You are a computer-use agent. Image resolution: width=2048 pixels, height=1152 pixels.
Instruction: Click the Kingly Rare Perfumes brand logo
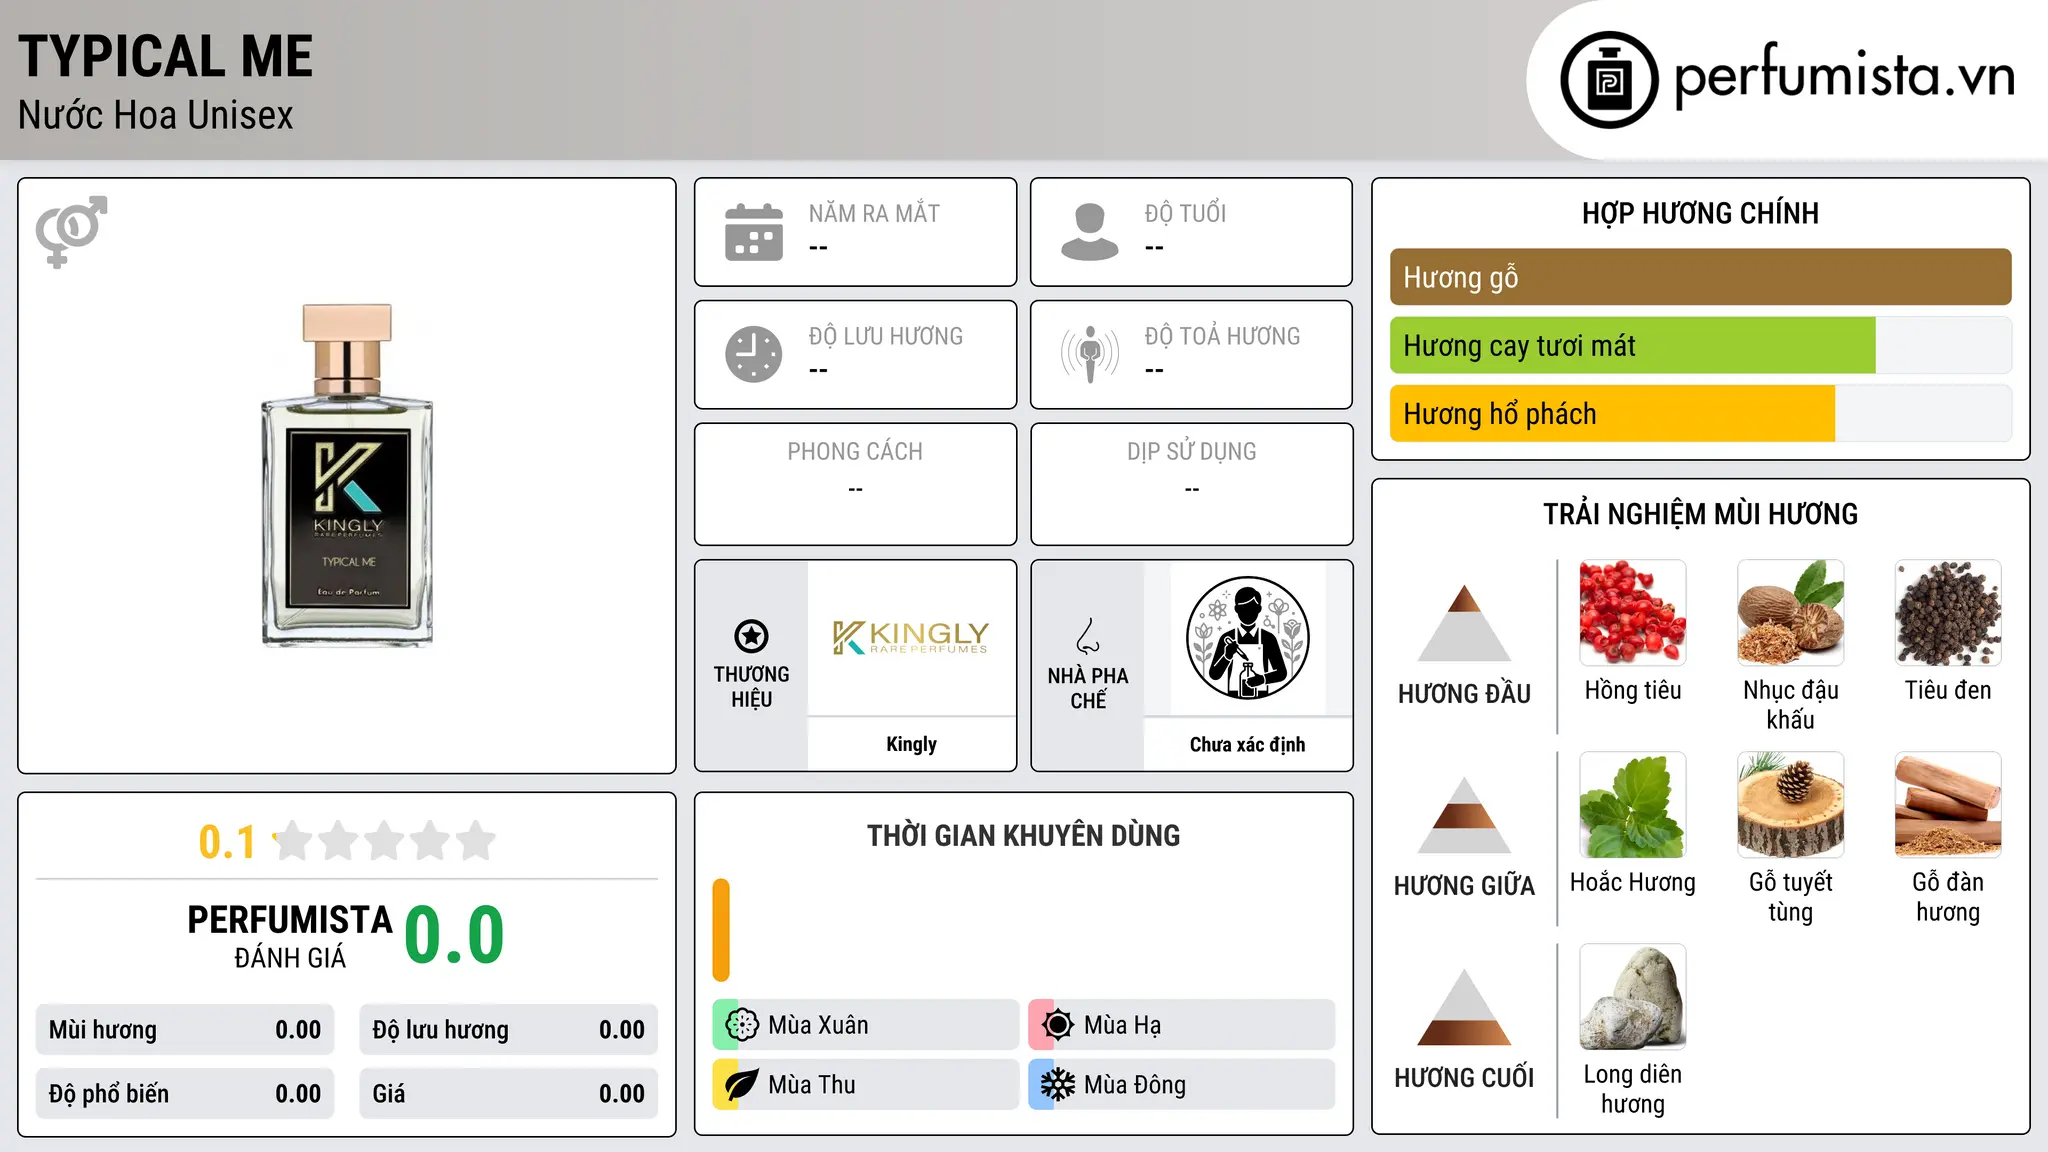point(911,637)
